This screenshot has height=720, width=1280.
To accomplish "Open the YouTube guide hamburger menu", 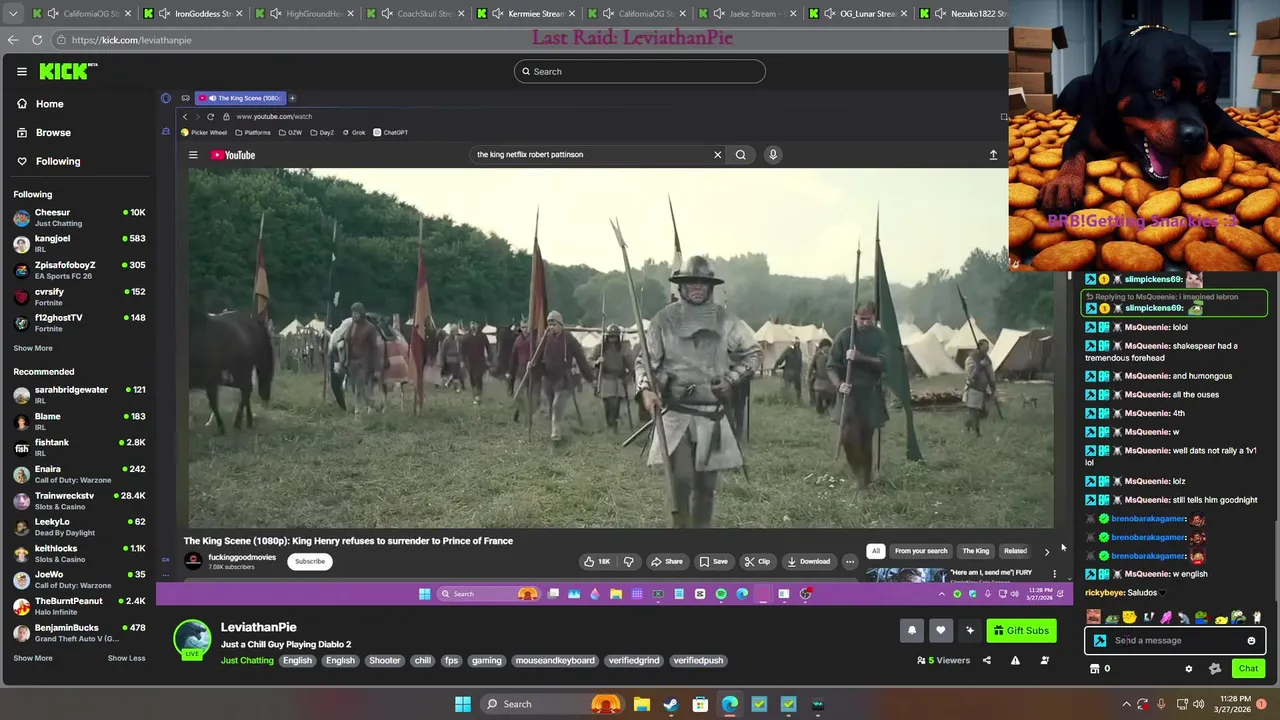I will pos(193,155).
